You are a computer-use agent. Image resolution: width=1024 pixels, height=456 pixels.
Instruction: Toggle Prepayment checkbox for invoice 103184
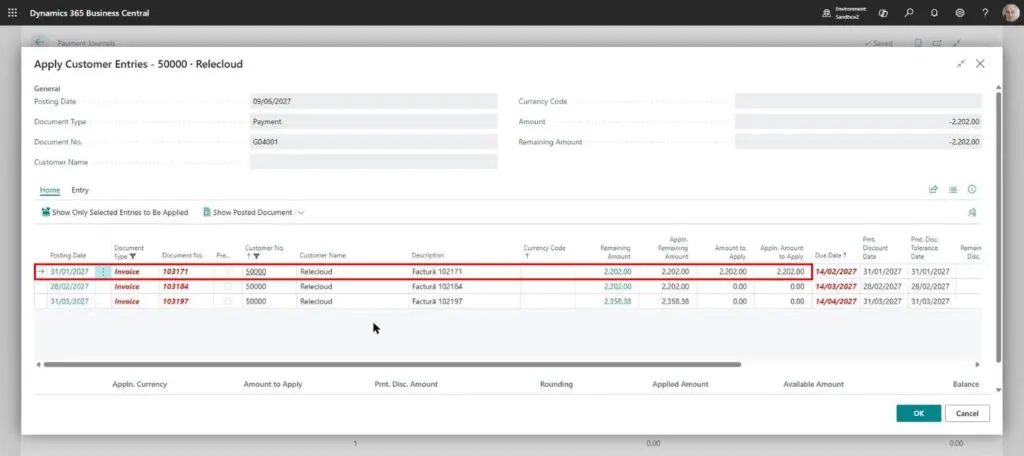pos(227,287)
